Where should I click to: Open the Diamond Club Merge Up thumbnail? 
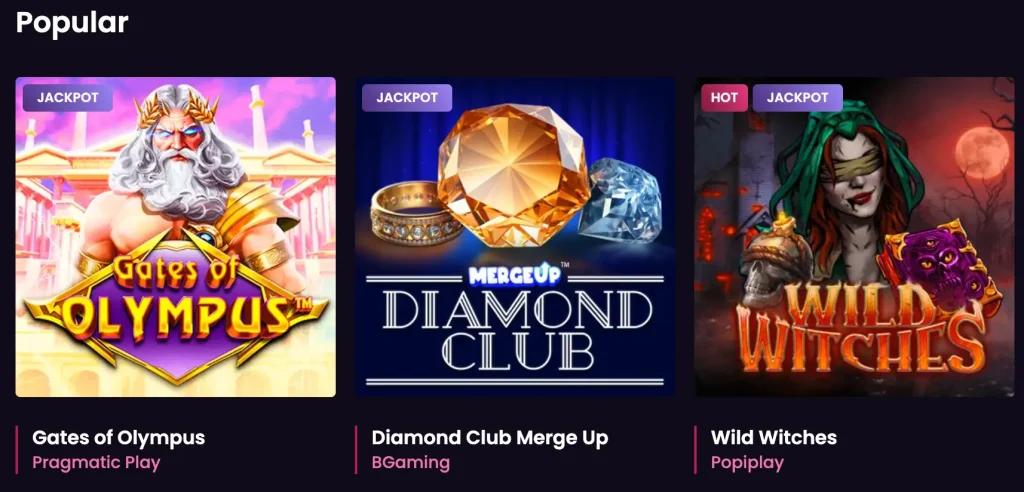[515, 237]
